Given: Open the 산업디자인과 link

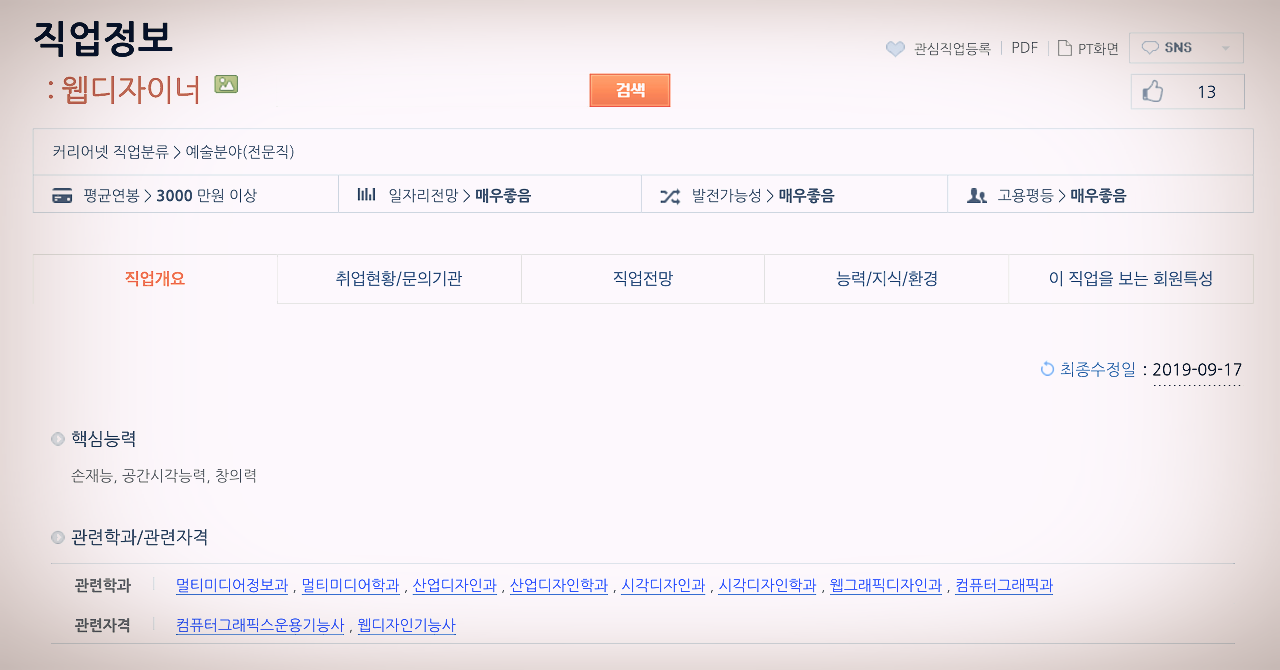Looking at the screenshot, I should pyautogui.click(x=455, y=585).
